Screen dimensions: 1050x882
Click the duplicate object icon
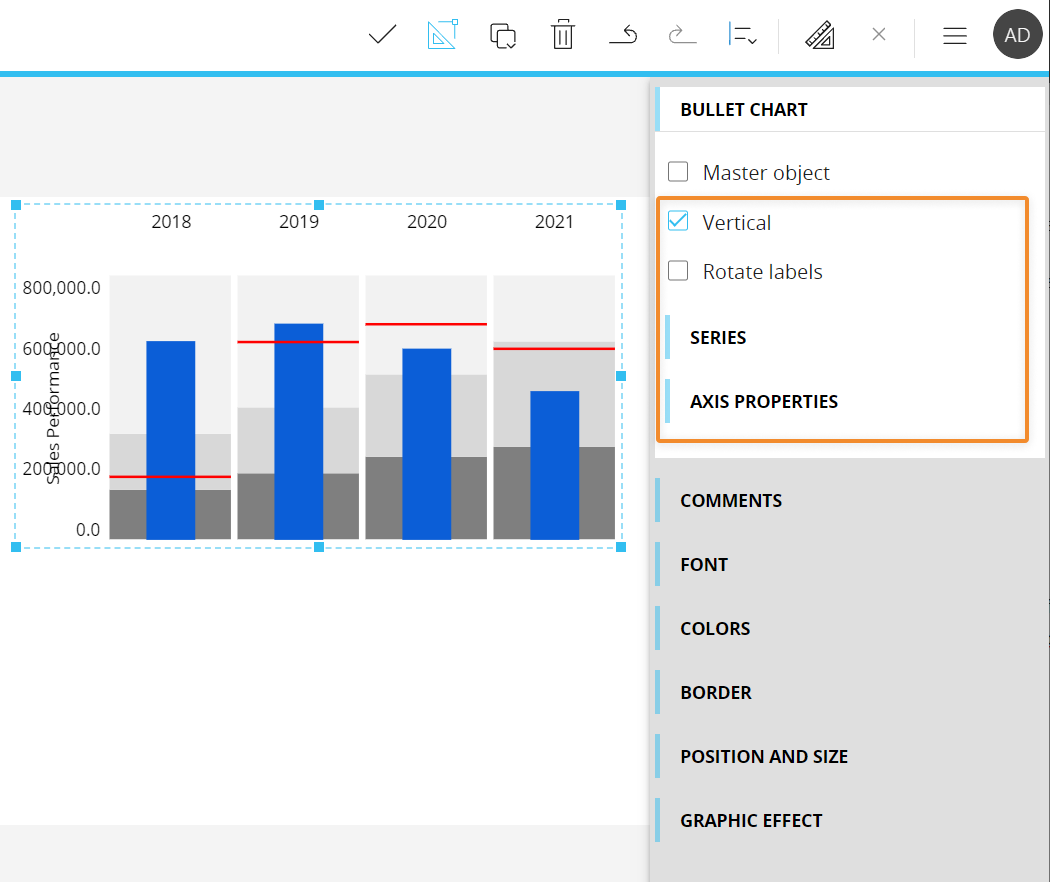pyautogui.click(x=503, y=35)
